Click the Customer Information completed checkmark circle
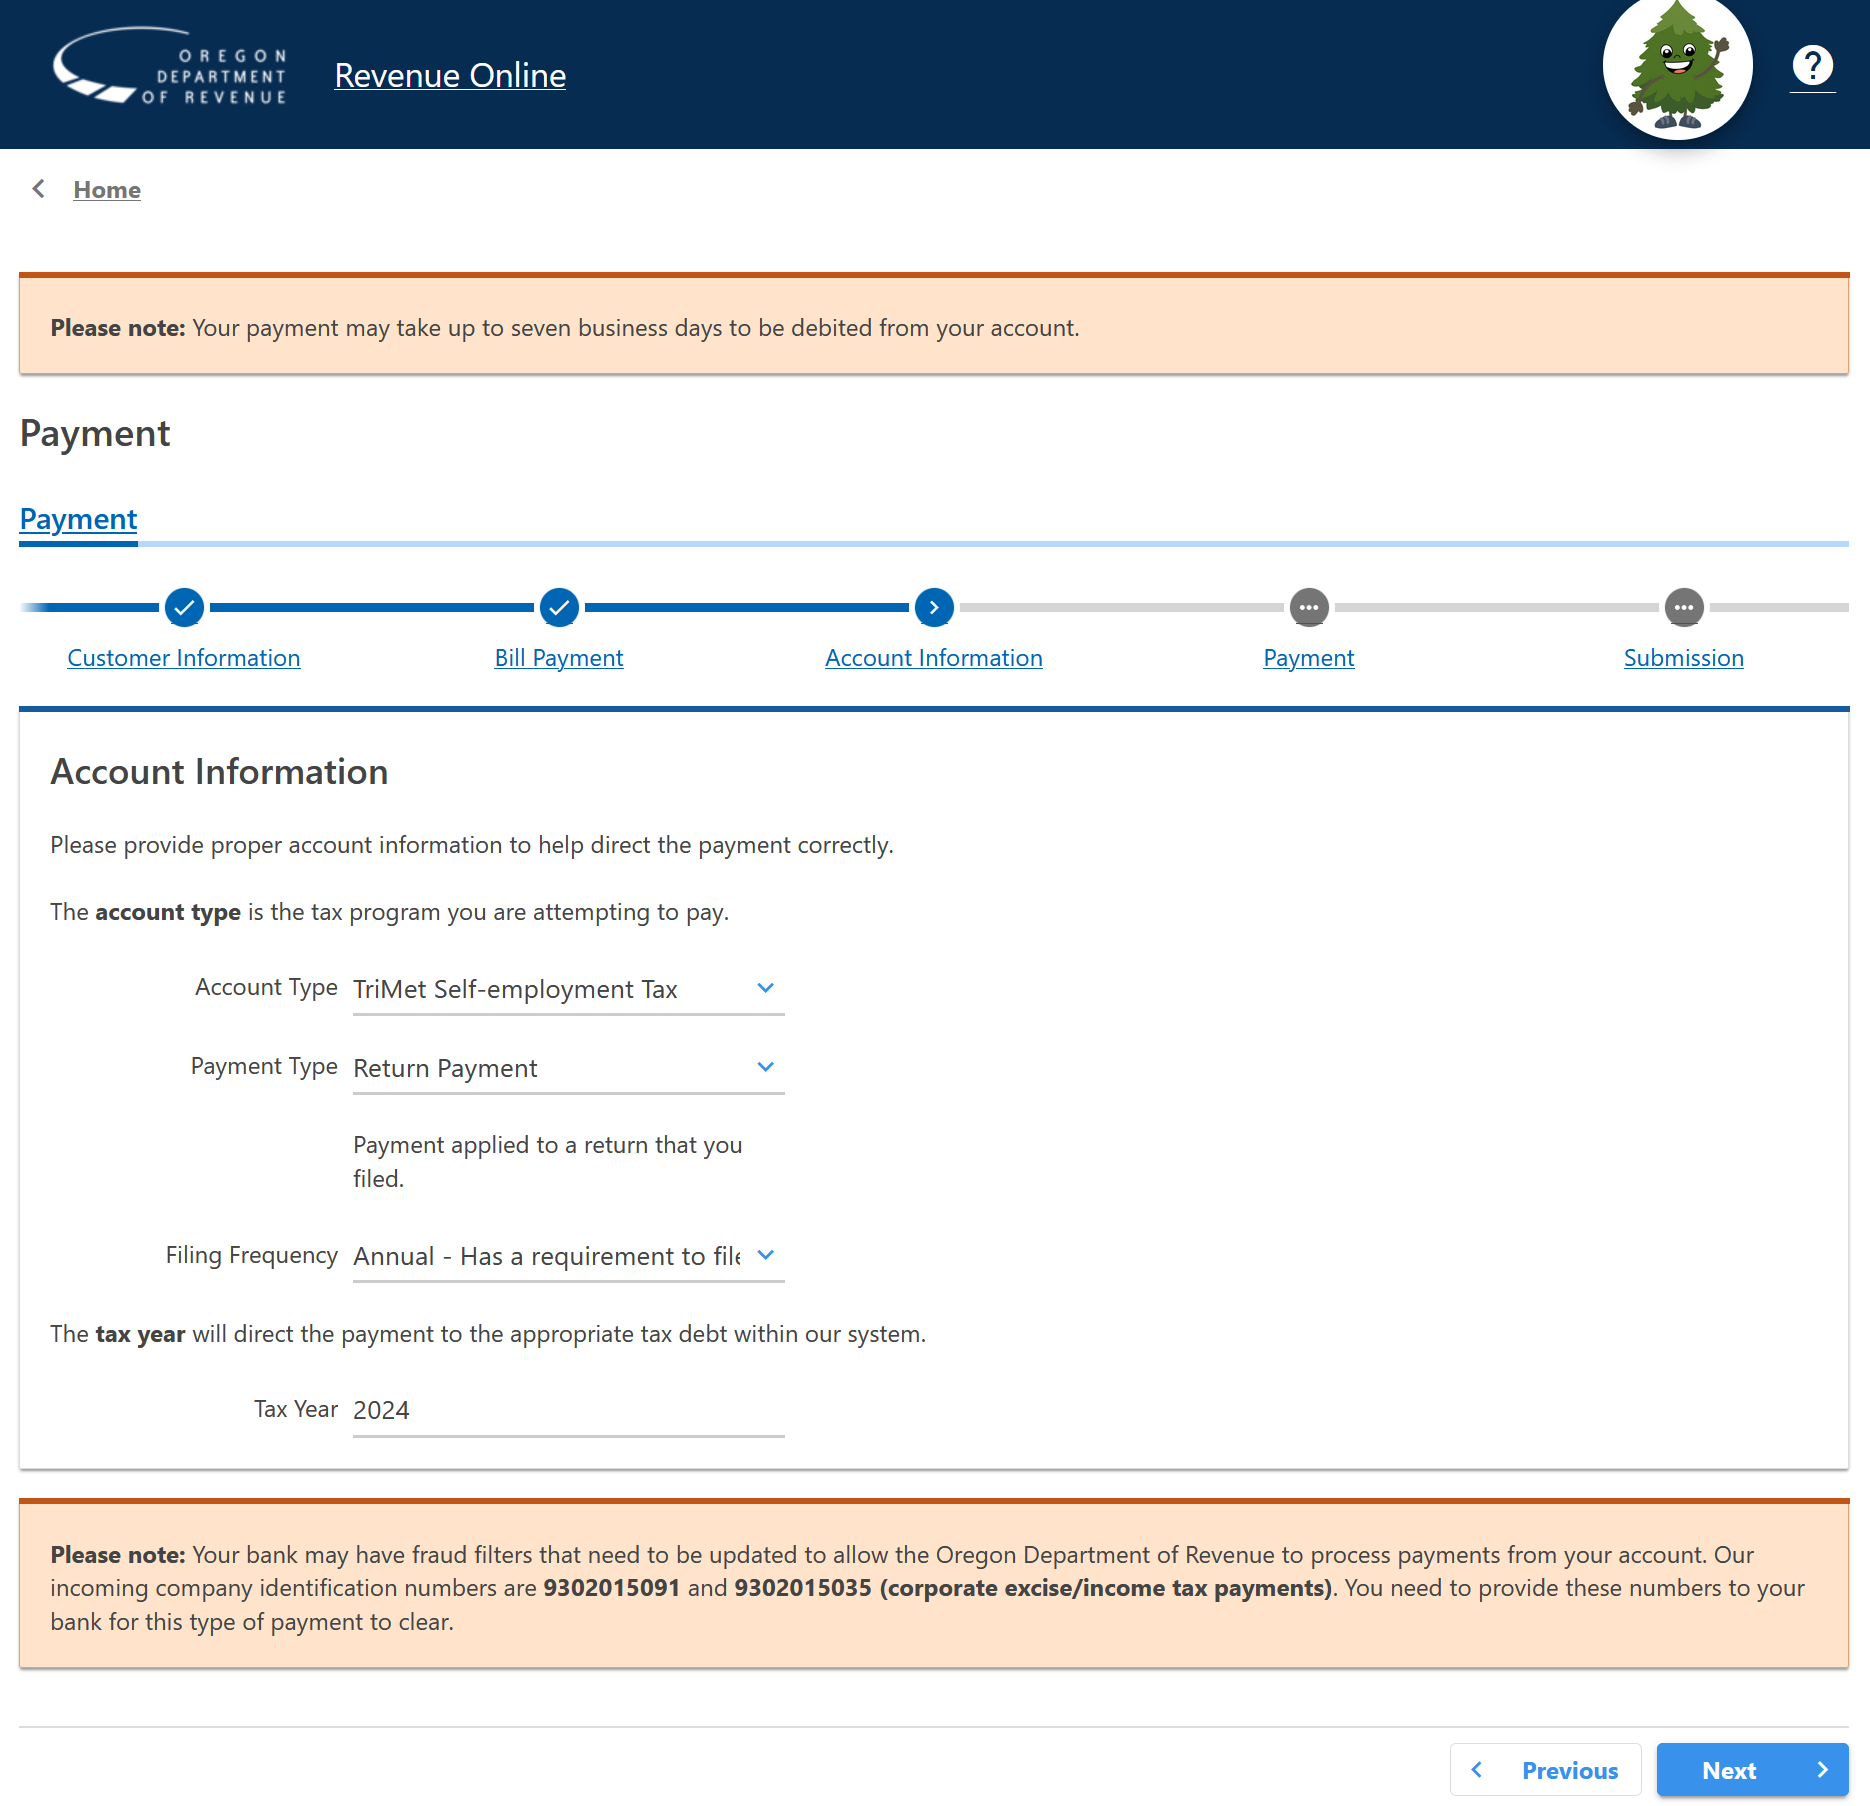The width and height of the screenshot is (1870, 1806). point(184,607)
